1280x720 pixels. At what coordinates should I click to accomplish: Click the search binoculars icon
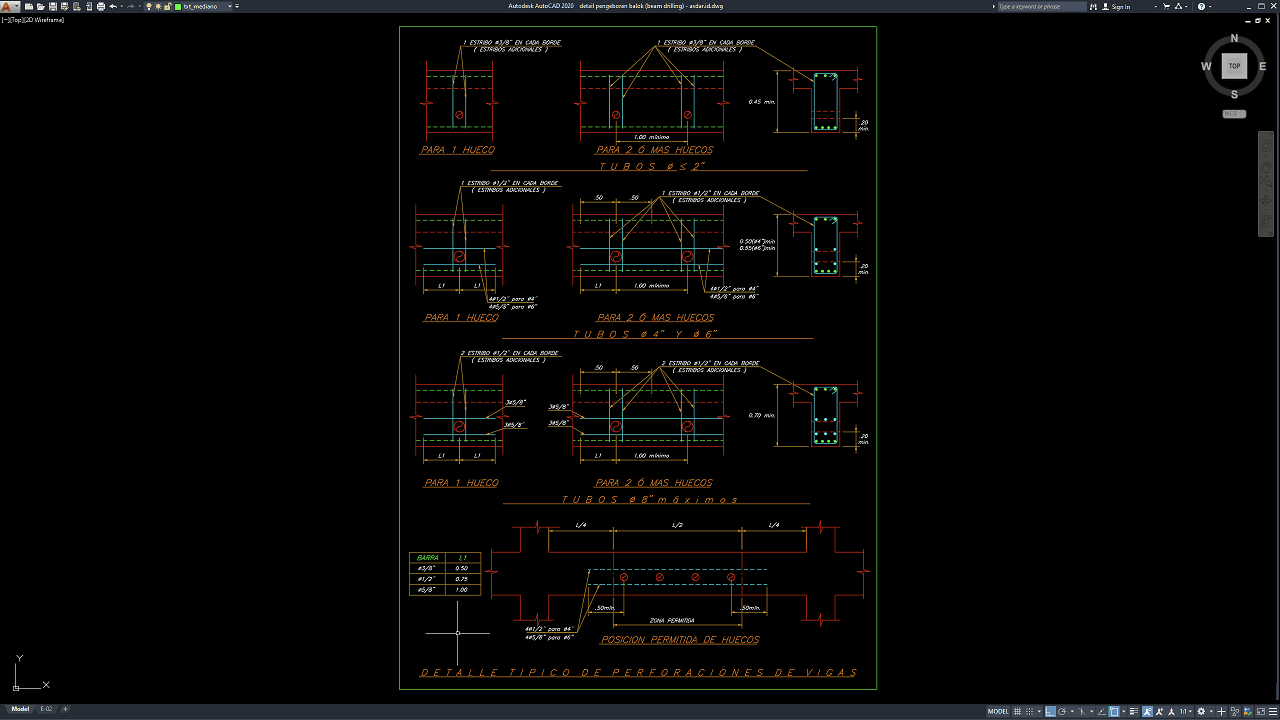[x=1094, y=7]
